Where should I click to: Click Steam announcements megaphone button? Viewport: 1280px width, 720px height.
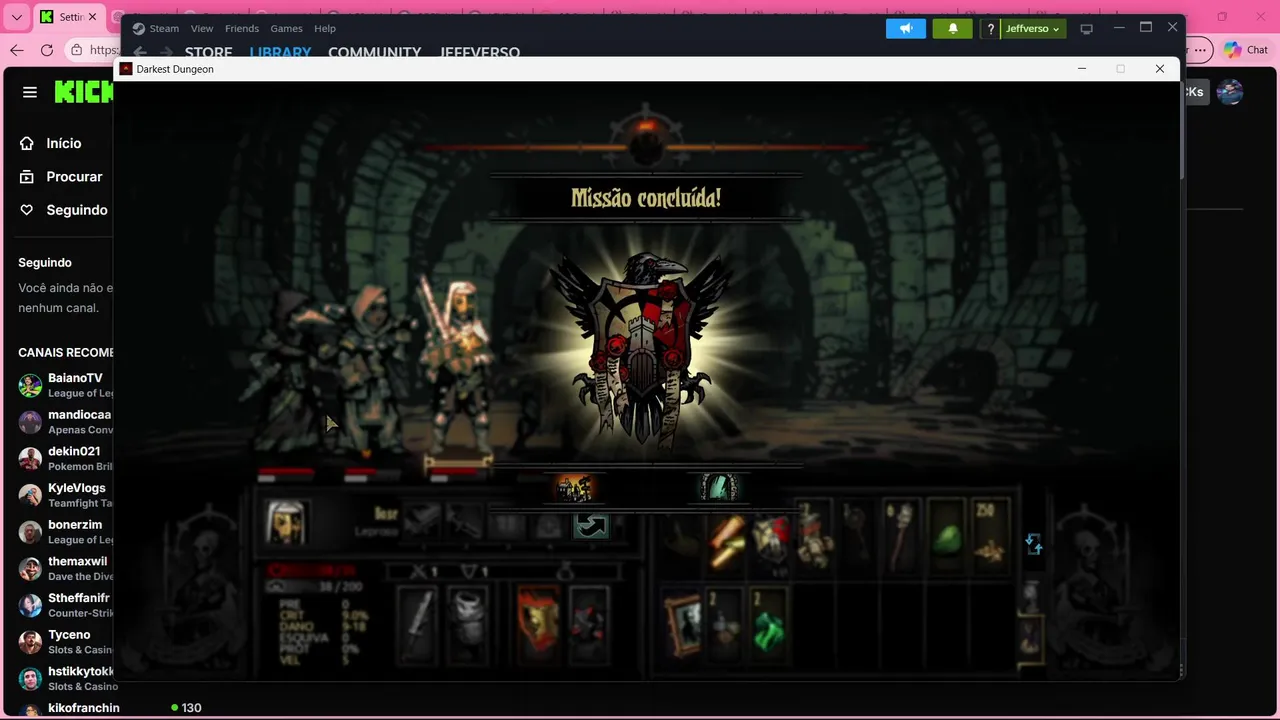(906, 28)
